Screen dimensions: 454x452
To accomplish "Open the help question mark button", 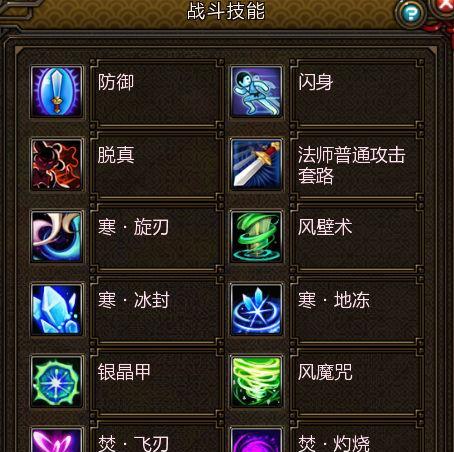I will pyautogui.click(x=411, y=14).
